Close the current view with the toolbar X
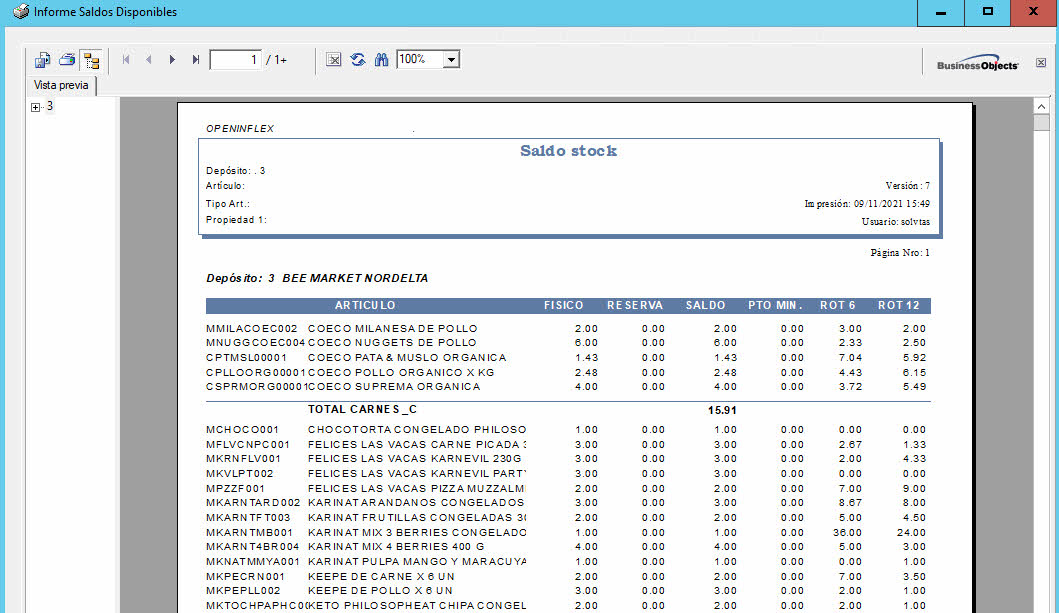1059x613 pixels. coord(1041,63)
